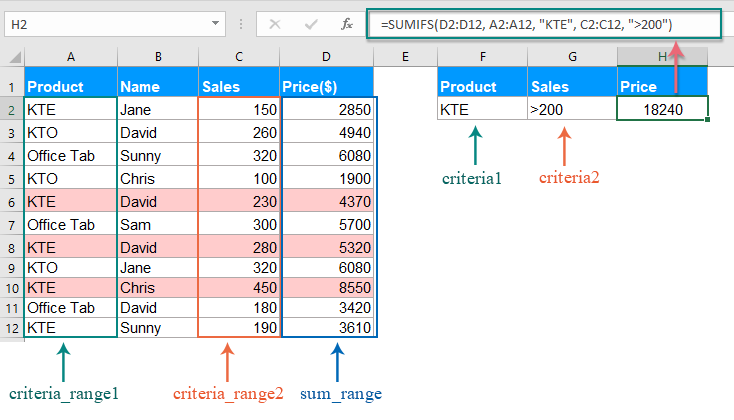The height and width of the screenshot is (420, 734).
Task: Select cell A2 containing KTE
Action: 71,109
